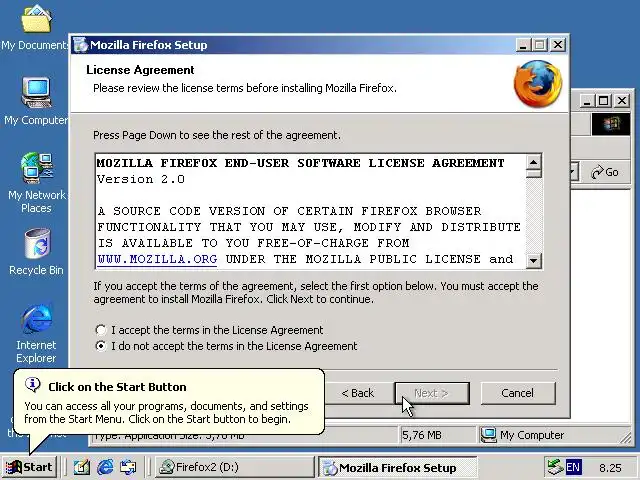Switch to Firefox2 (D:) taskbar item
640x480 pixels.
click(234, 467)
